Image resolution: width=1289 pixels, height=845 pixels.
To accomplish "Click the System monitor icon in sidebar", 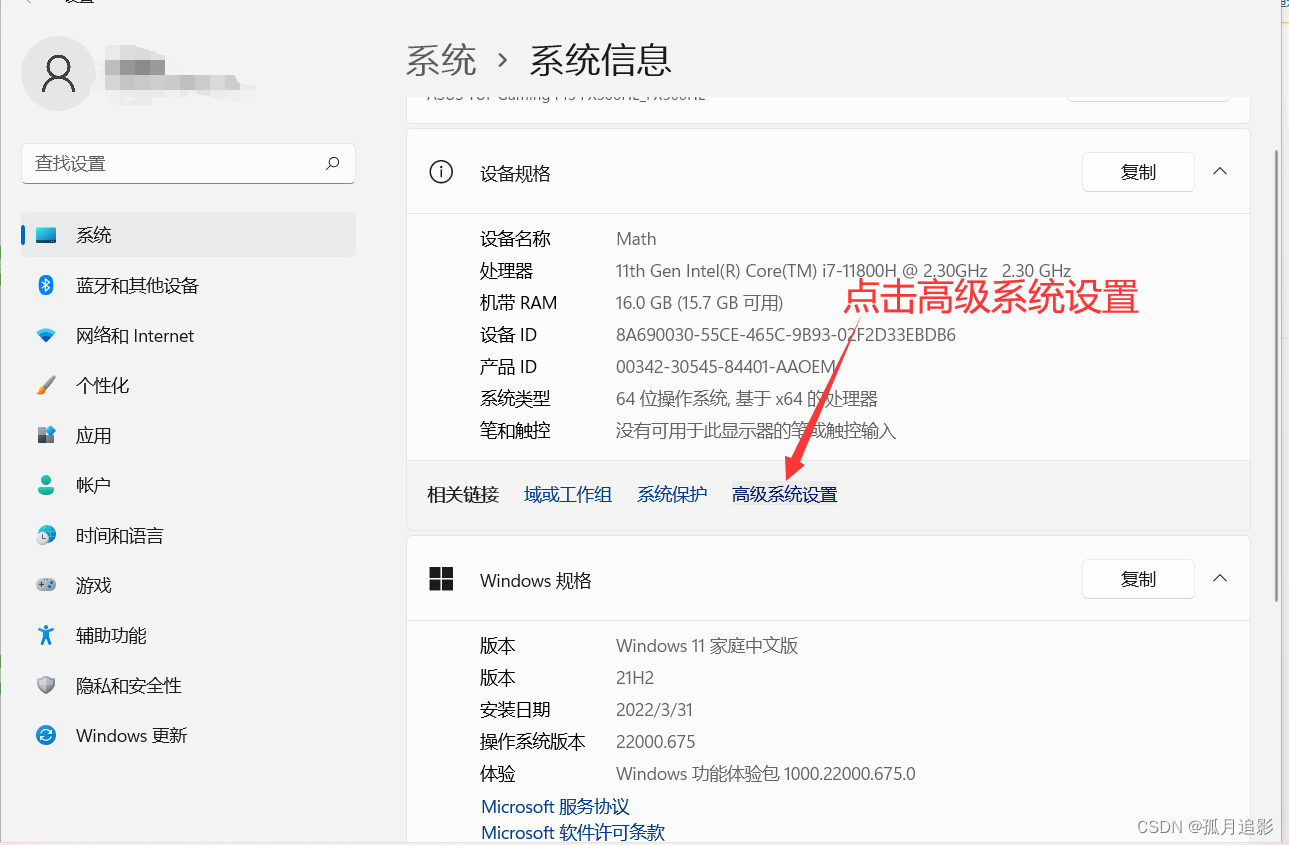I will (x=46, y=235).
